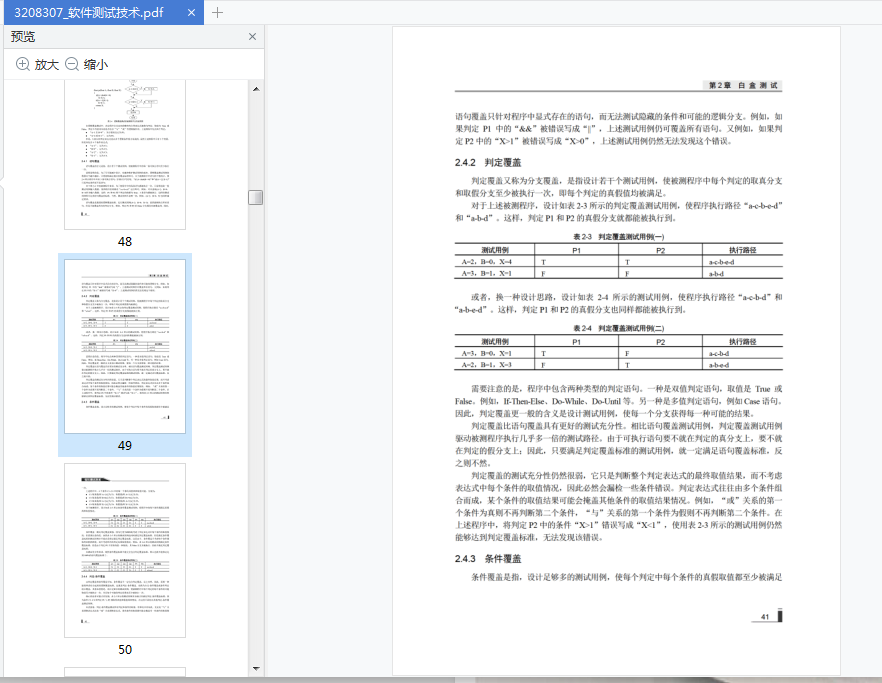Screen dimensions: 882x683
Task: Click the 2.4.2 判定覆盖 heading
Action: (x=488, y=163)
